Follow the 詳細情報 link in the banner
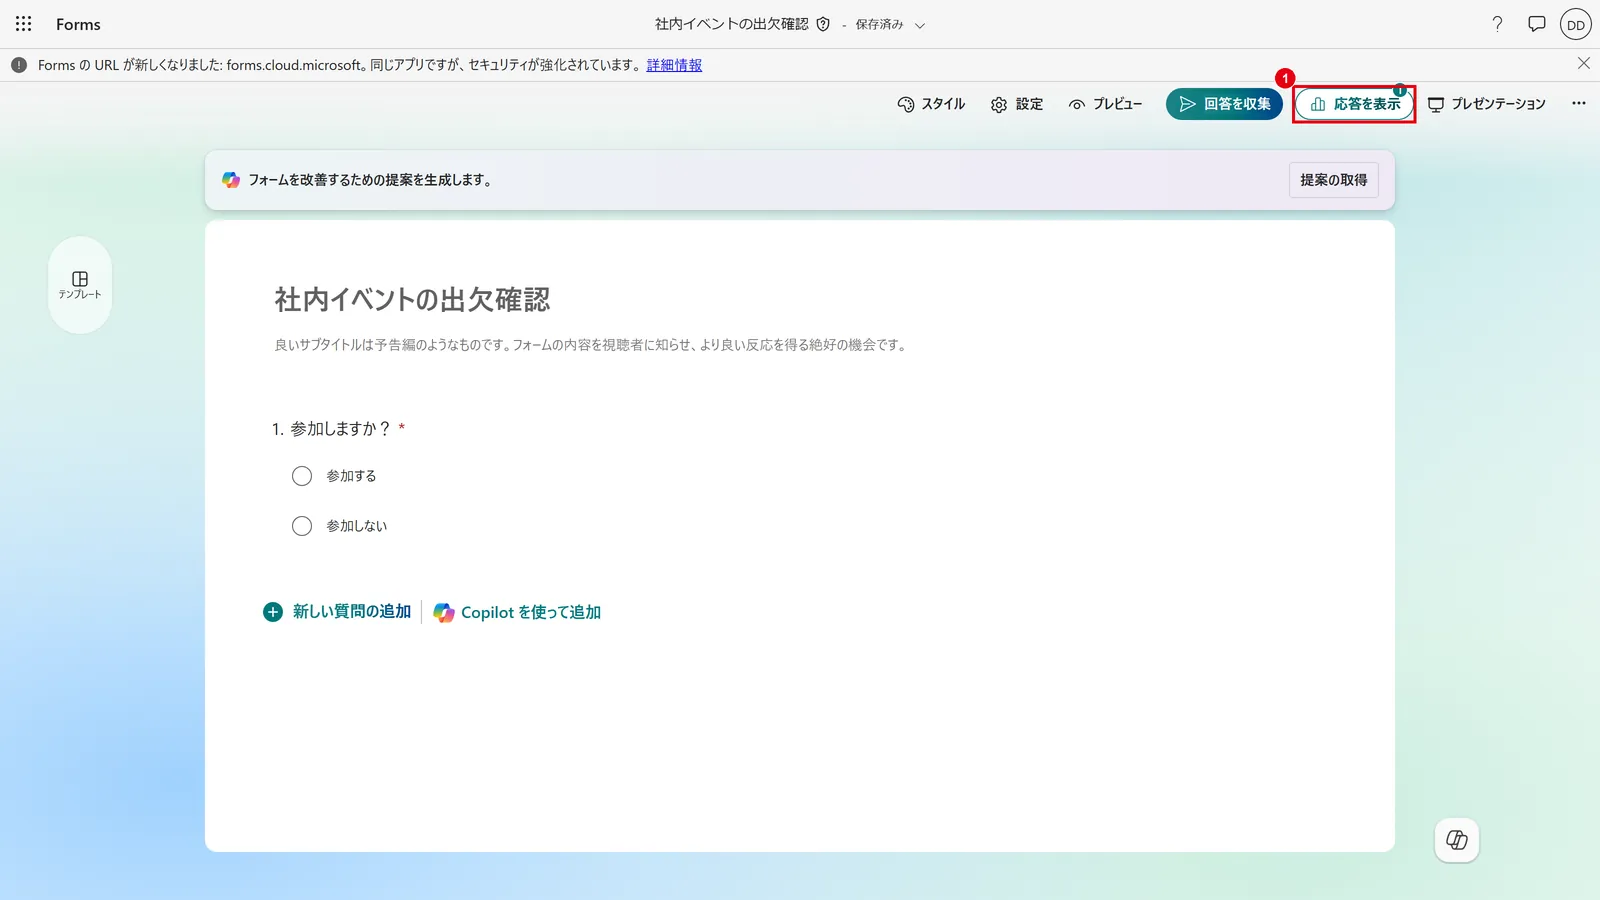This screenshot has height=900, width=1600. click(x=674, y=65)
